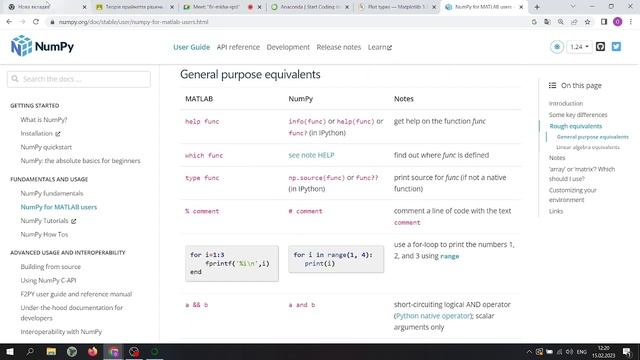640x360 pixels.
Task: Open the User Guide nav item
Action: coord(191,47)
